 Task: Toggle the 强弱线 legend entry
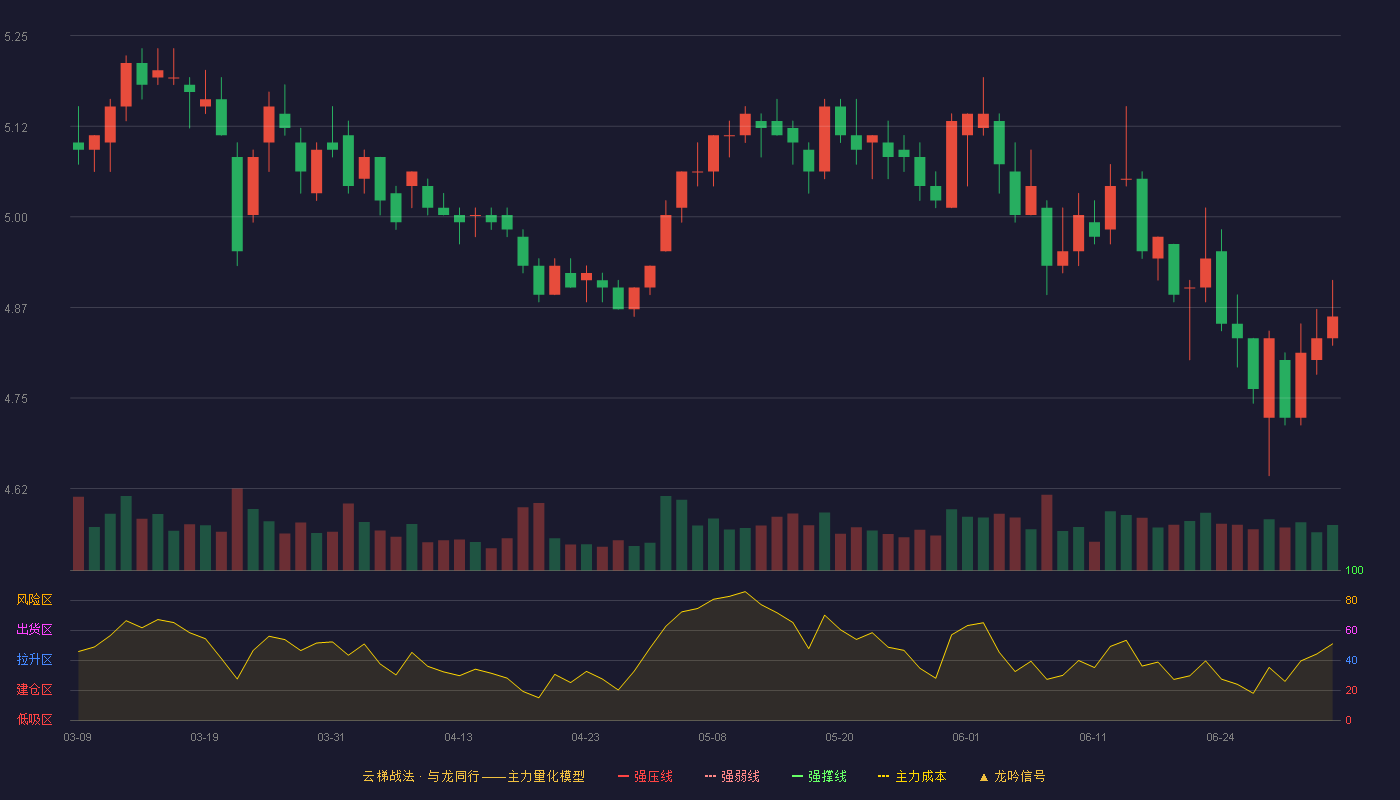pos(732,776)
